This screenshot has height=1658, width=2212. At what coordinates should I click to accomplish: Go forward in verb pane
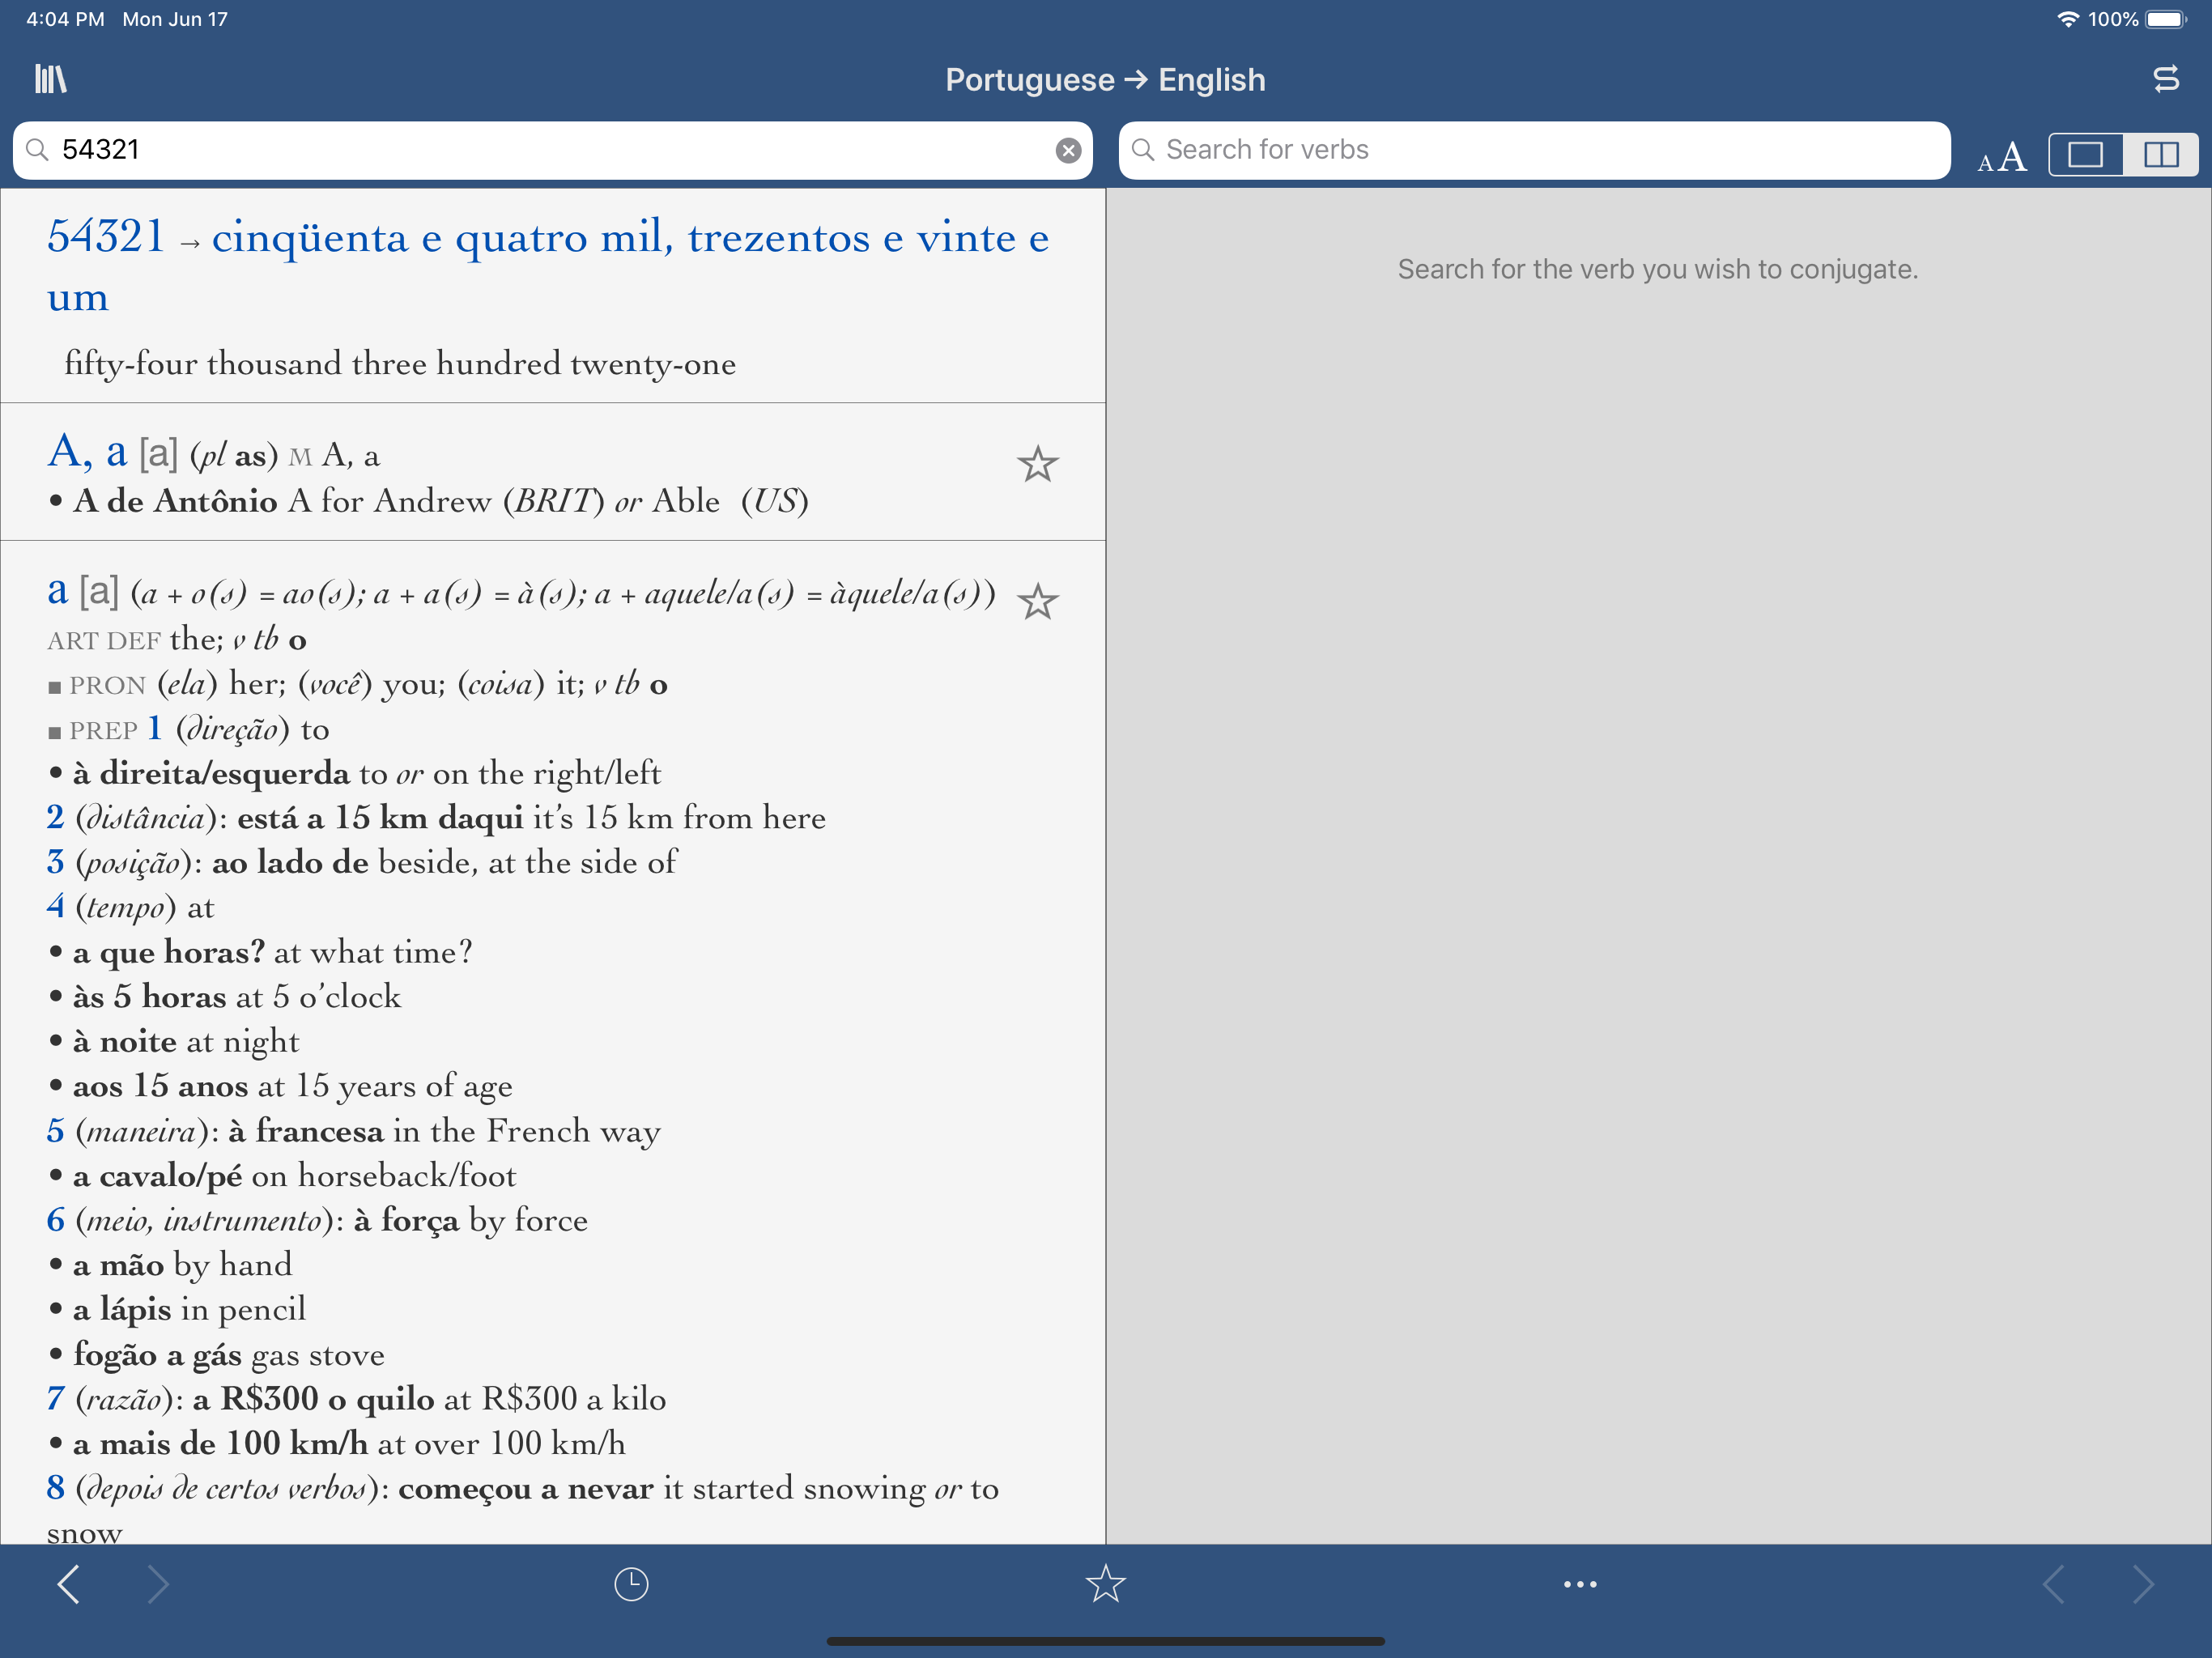[x=2143, y=1584]
